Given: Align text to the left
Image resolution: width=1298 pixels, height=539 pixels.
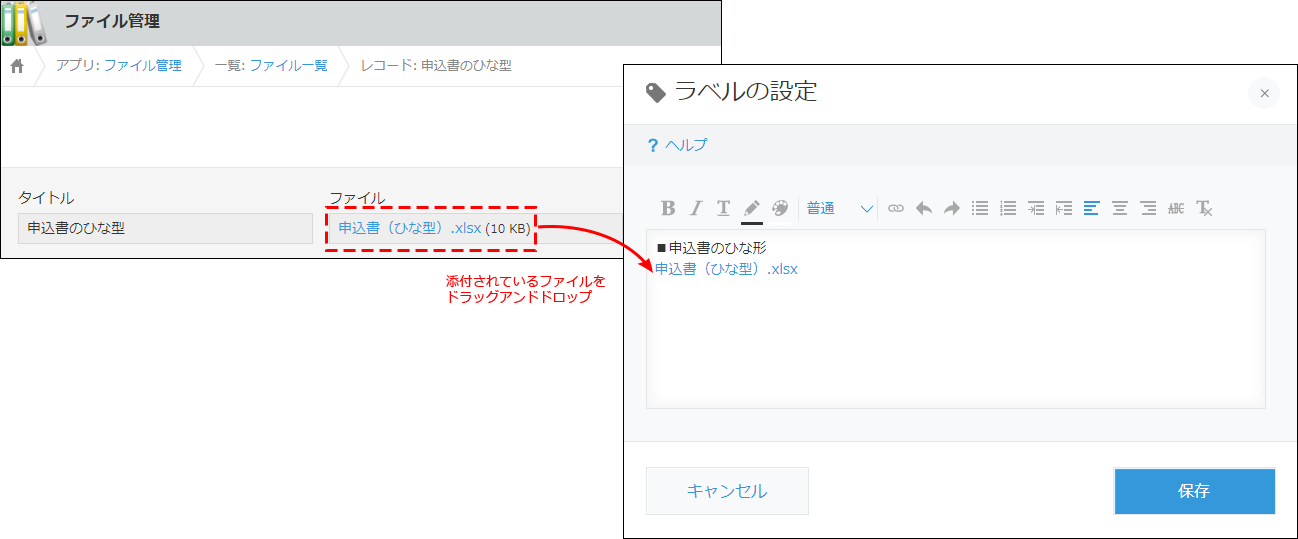Looking at the screenshot, I should [1092, 208].
